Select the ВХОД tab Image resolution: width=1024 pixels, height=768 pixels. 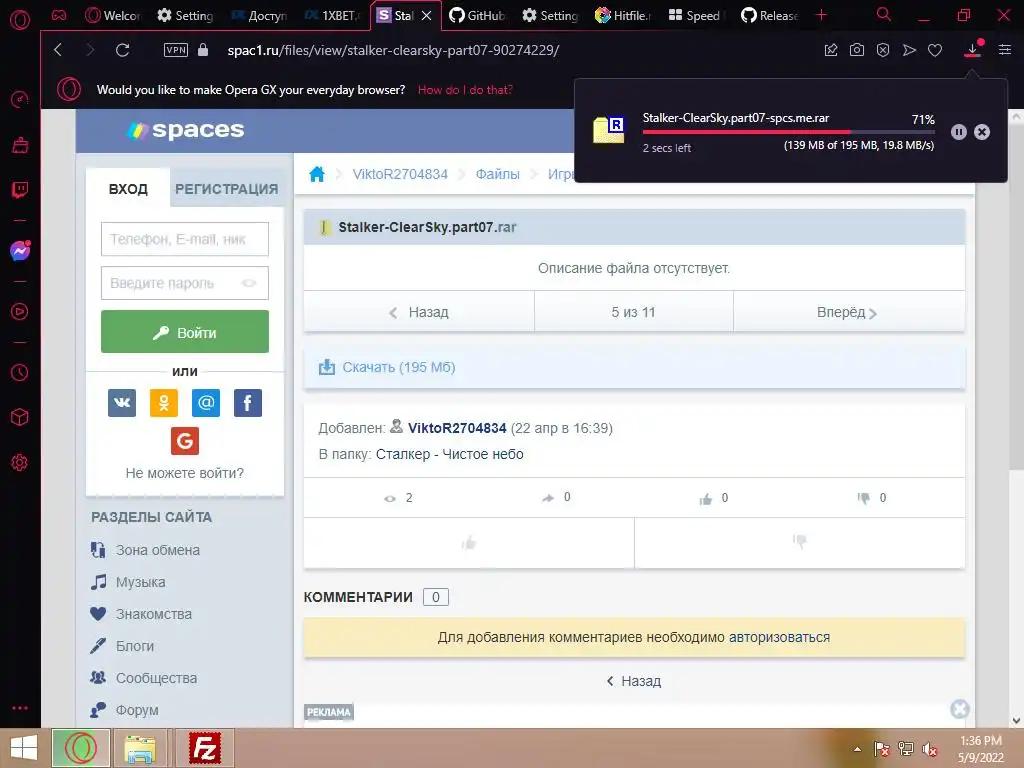point(128,189)
